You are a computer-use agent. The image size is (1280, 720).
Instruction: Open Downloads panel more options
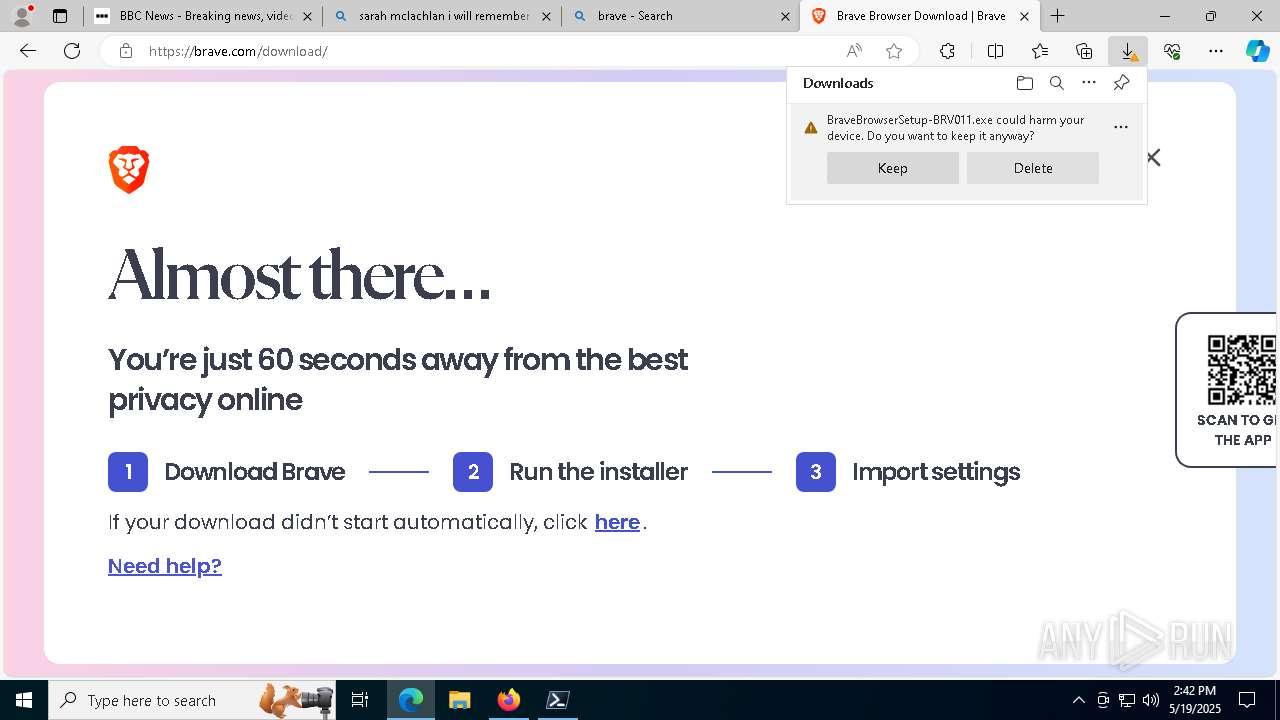click(1089, 83)
